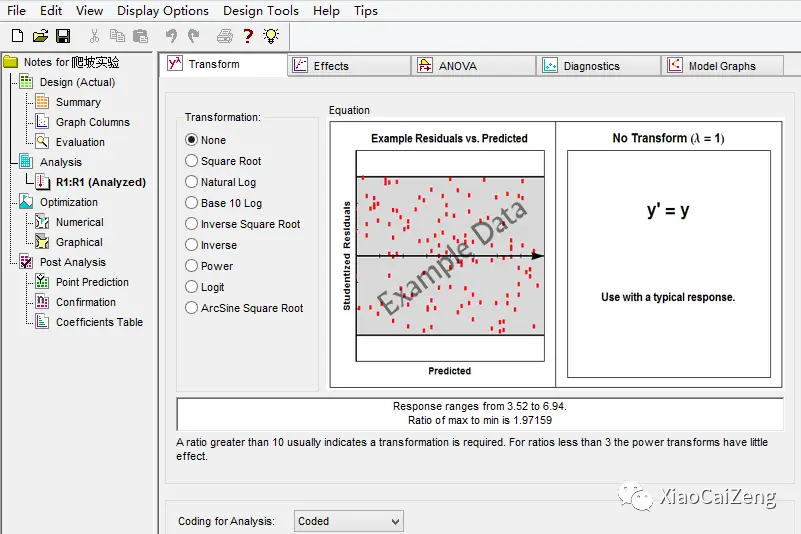The height and width of the screenshot is (534, 801).
Task: Click the New file toolbar icon
Action: coord(17,36)
